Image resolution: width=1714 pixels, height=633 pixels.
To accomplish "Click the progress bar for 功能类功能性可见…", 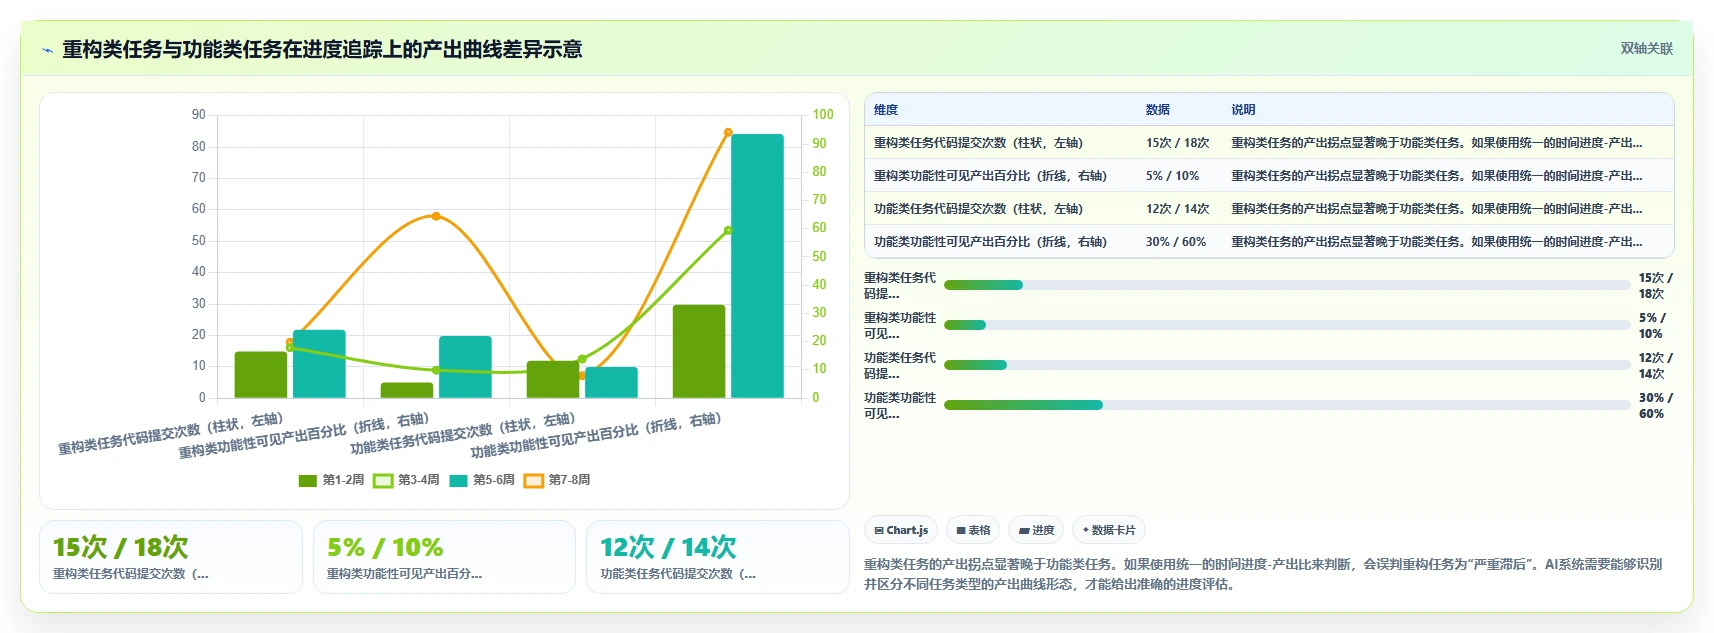I will (1287, 405).
